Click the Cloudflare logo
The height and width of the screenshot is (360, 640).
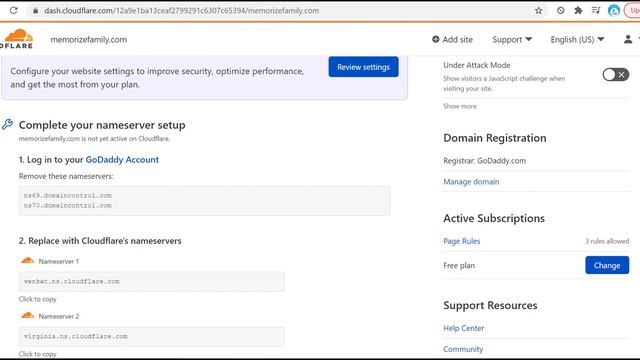16,39
